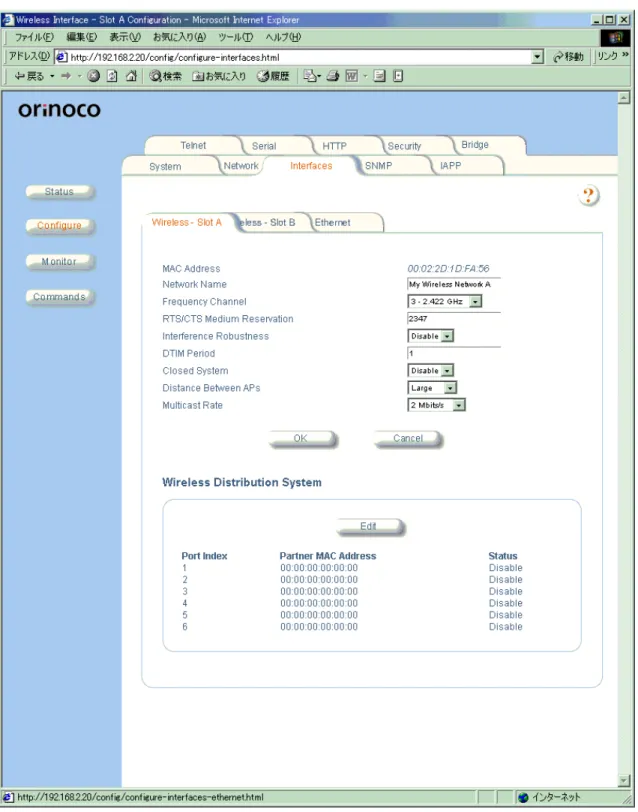Viewport: 638px width, 812px height.
Task: Select the Ethernet sub-tab
Action: tap(332, 222)
